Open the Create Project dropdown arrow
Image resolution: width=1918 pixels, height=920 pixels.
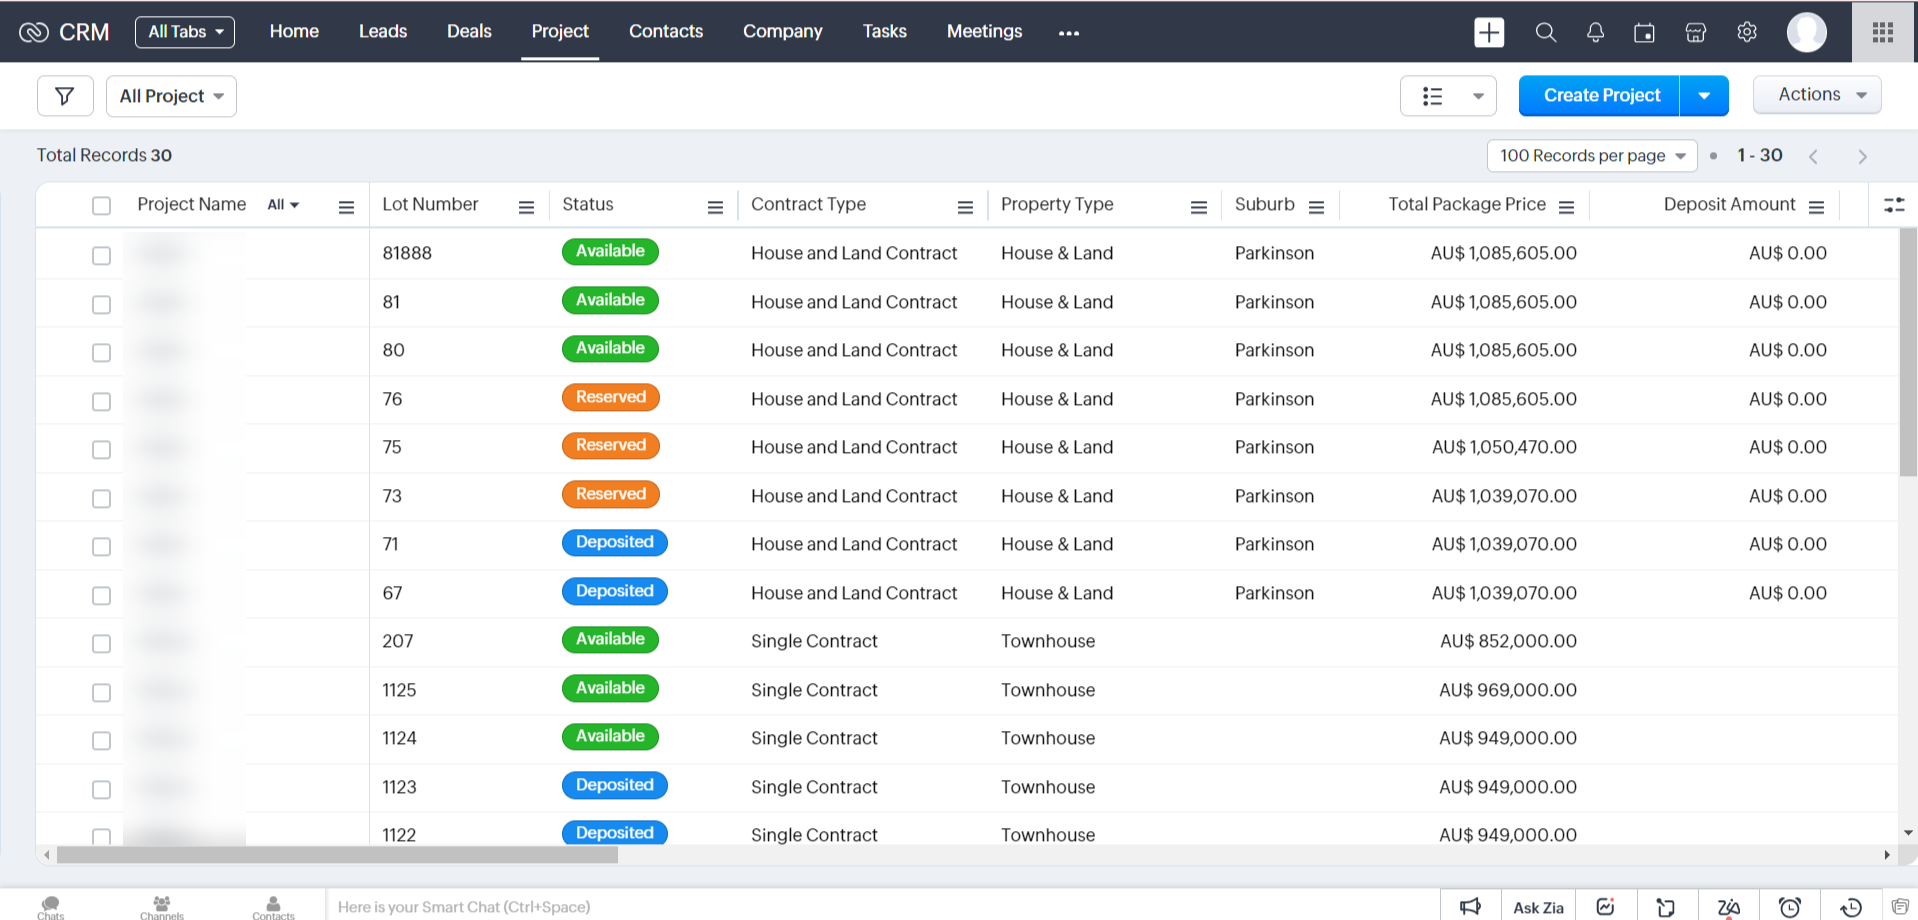1704,96
